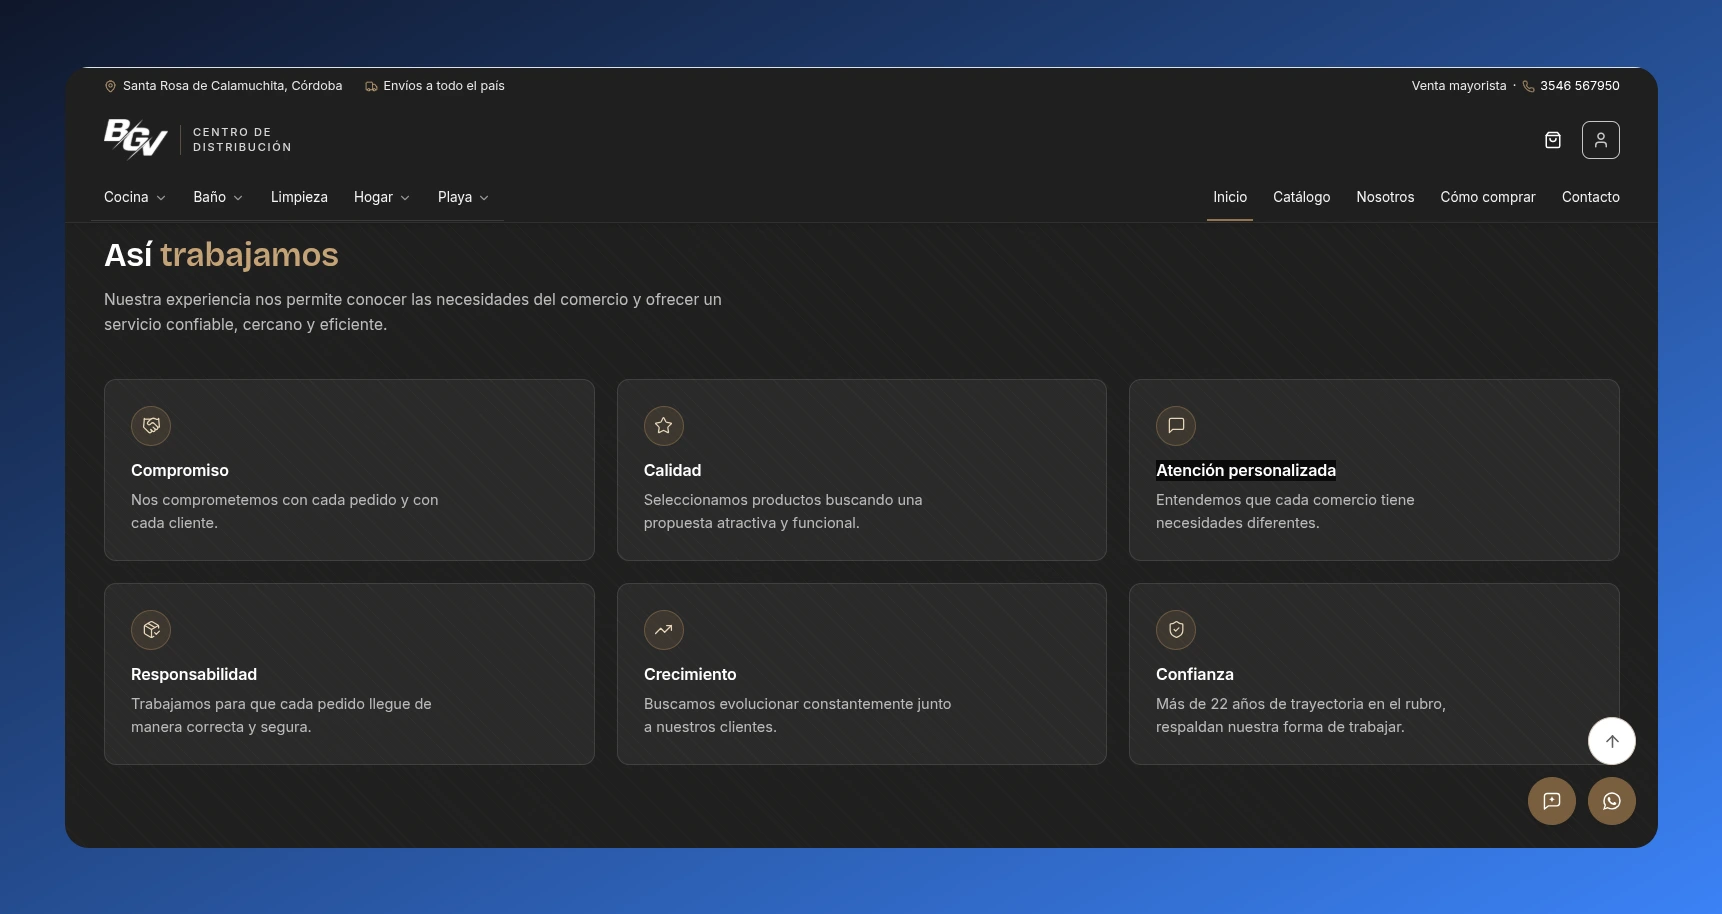Image resolution: width=1722 pixels, height=914 pixels.
Task: Expand the Playa category dropdown
Action: (464, 197)
